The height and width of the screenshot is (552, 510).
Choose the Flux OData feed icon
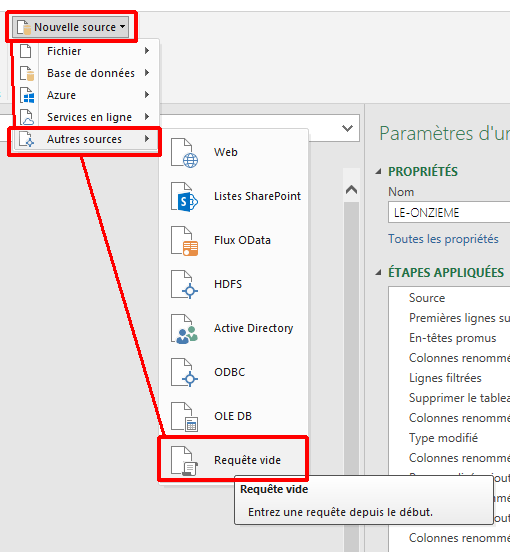pos(184,241)
